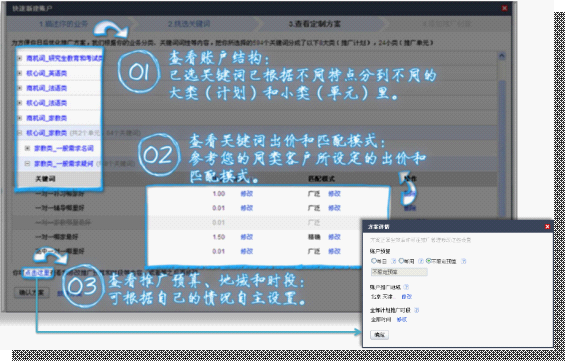566x362 pixels.
Task: Modify match mode in the 1.00 row
Action: [x=334, y=194]
